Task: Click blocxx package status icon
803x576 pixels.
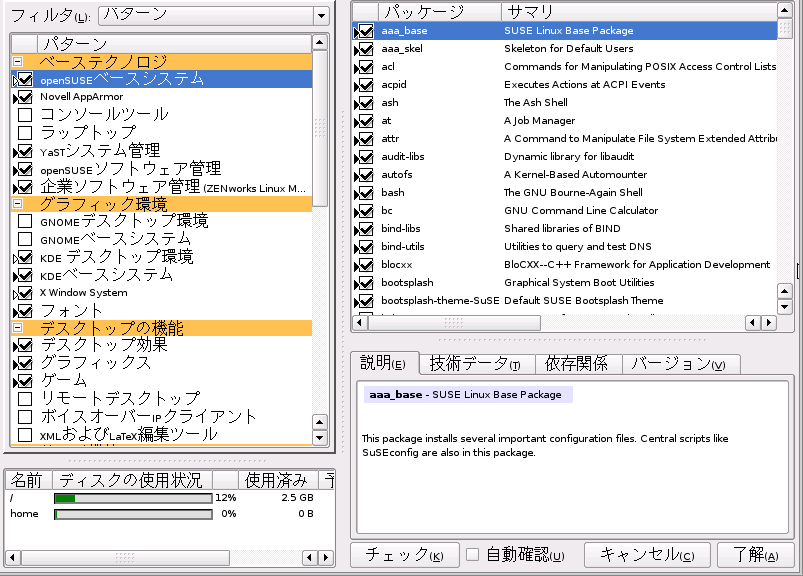Action: (x=364, y=265)
